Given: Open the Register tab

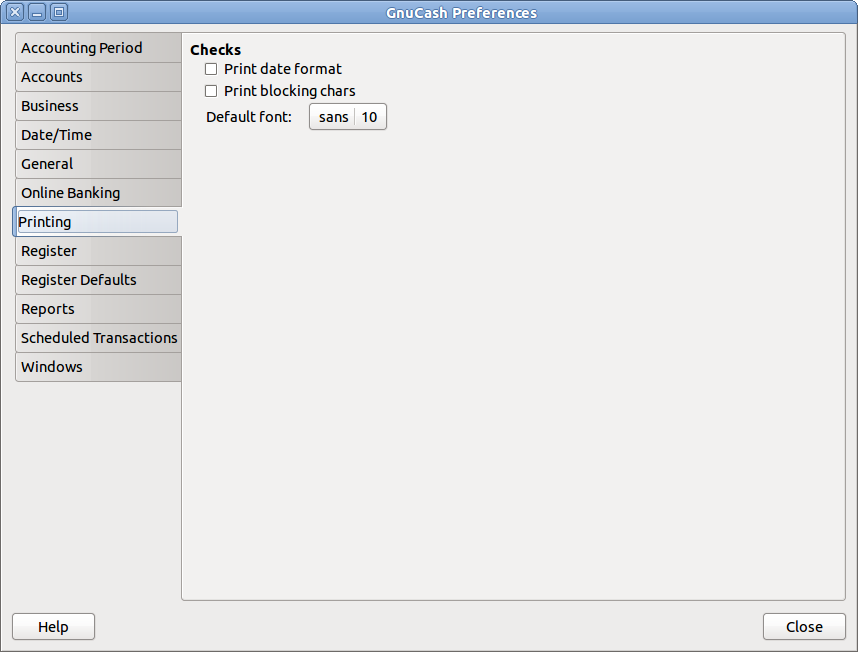Looking at the screenshot, I should point(98,251).
